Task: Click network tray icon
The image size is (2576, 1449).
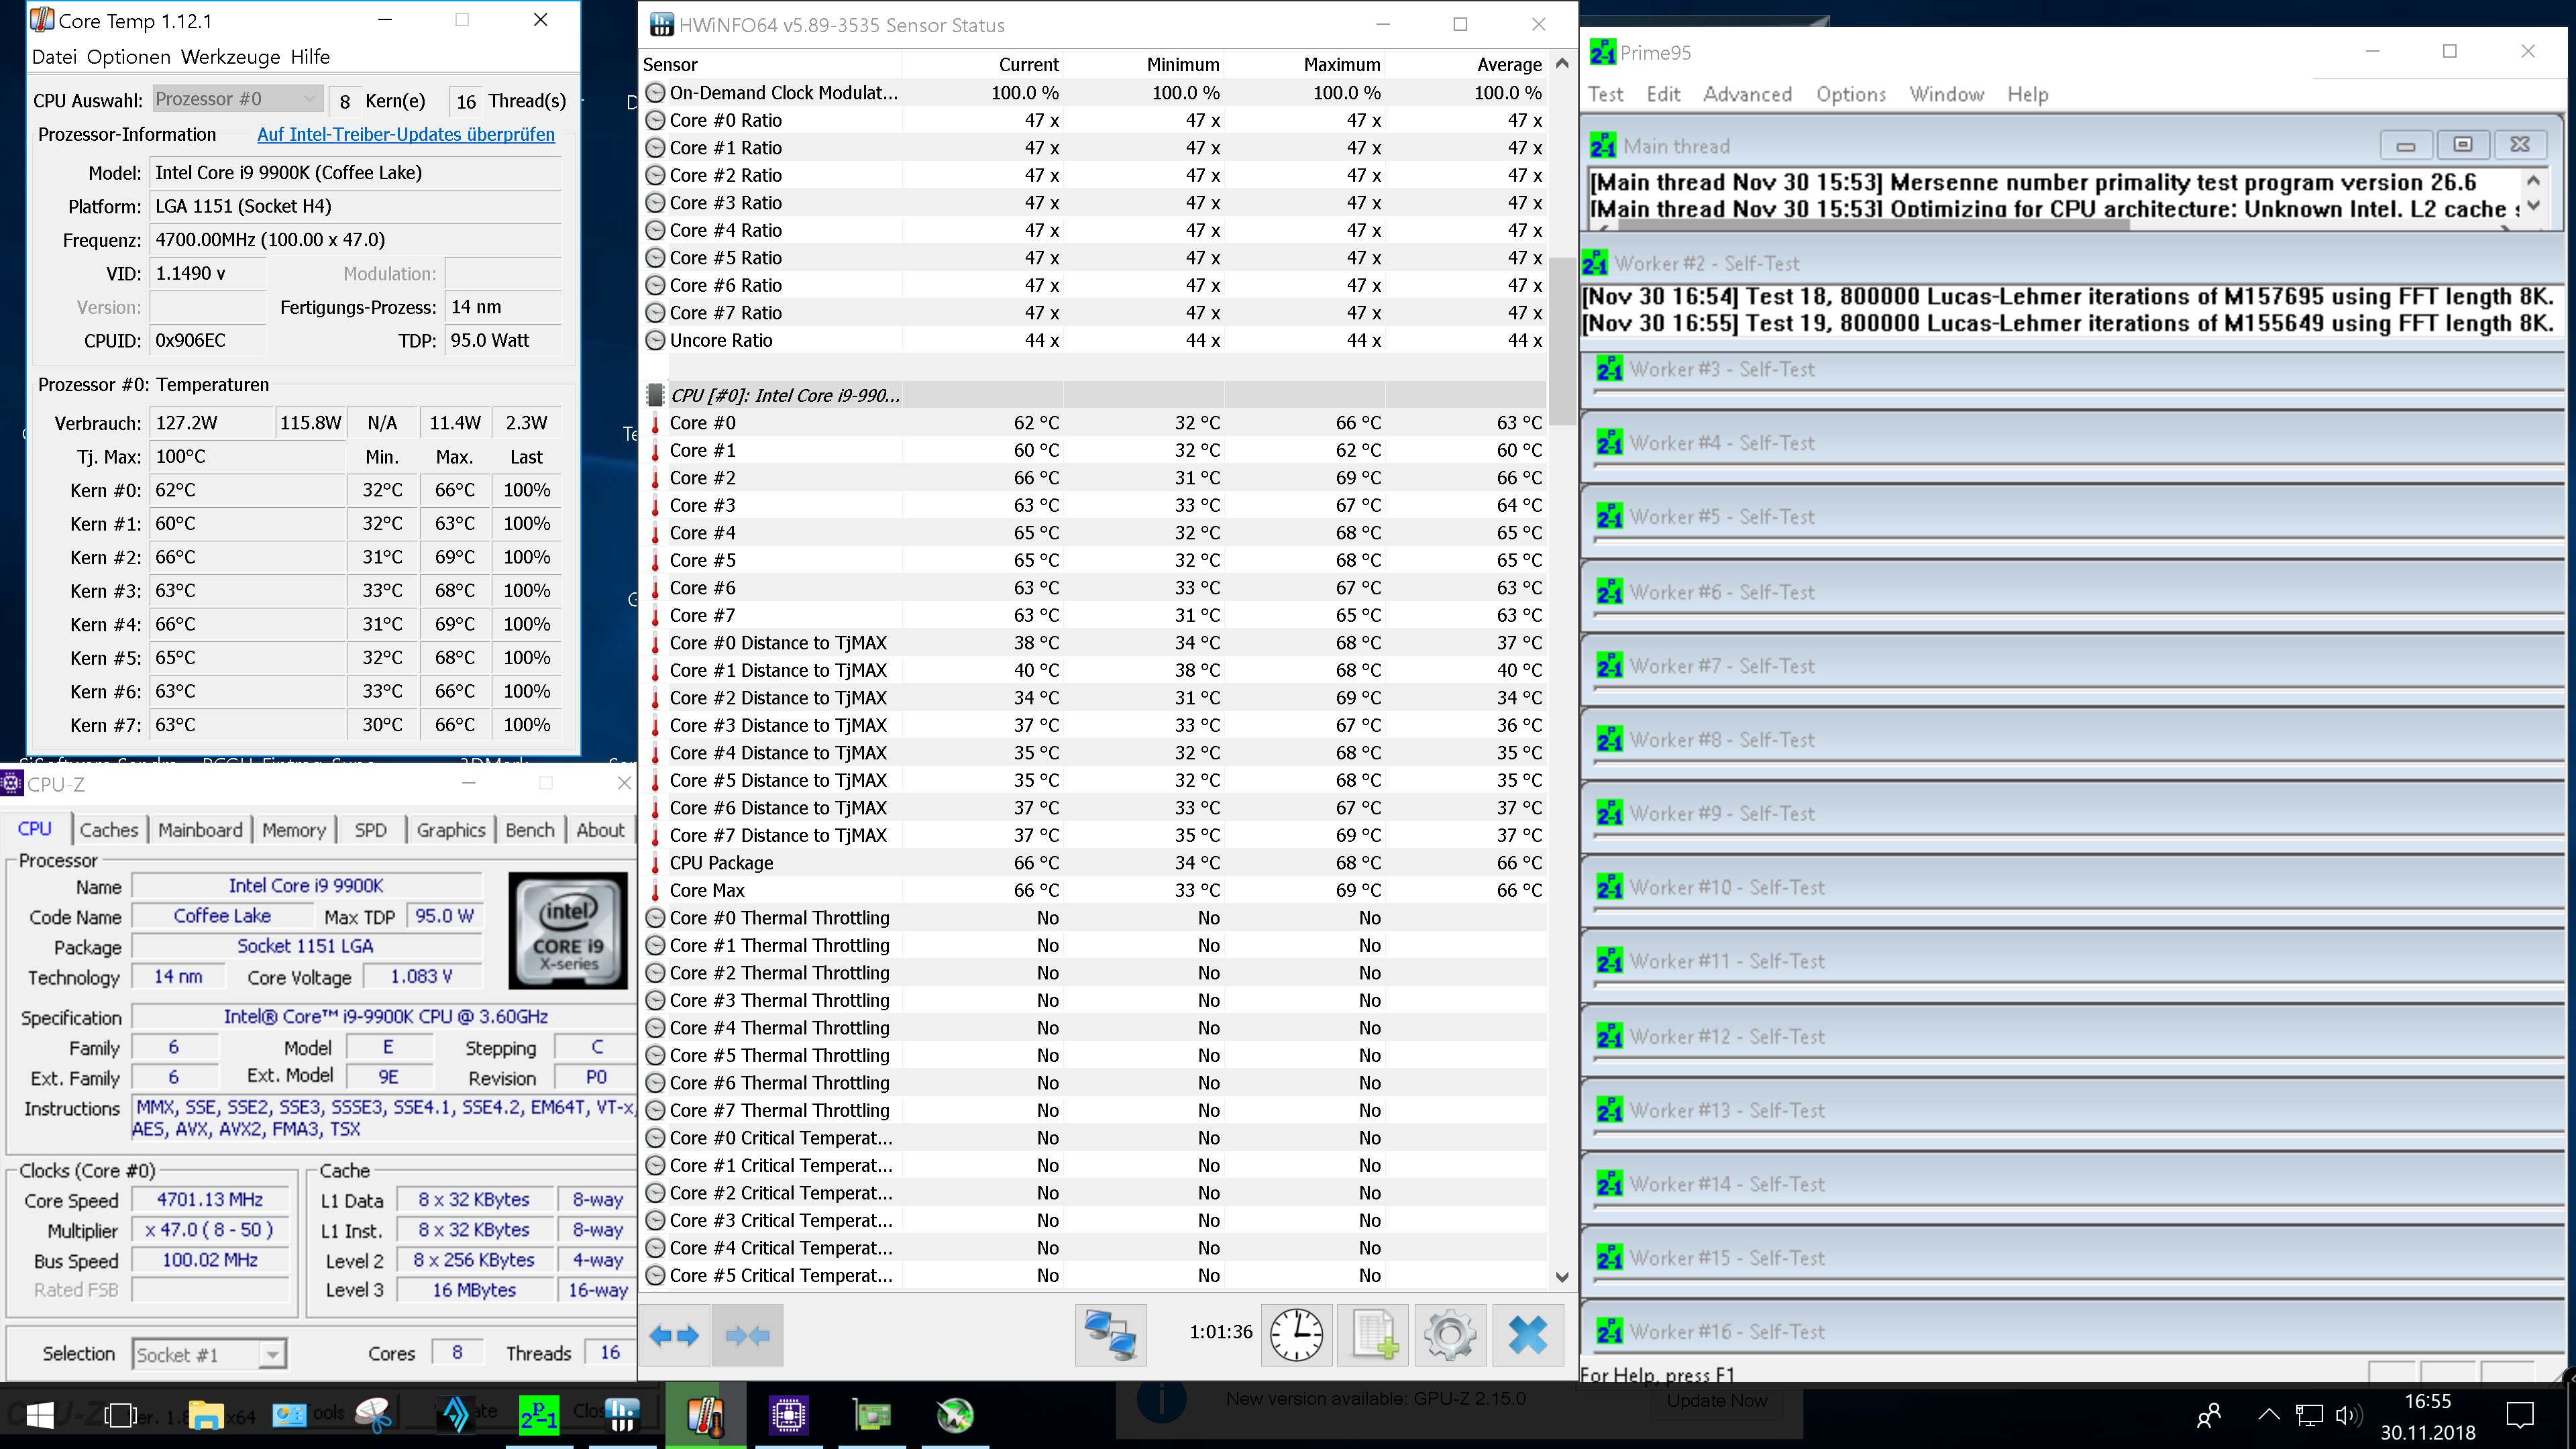Action: pos(2309,1415)
